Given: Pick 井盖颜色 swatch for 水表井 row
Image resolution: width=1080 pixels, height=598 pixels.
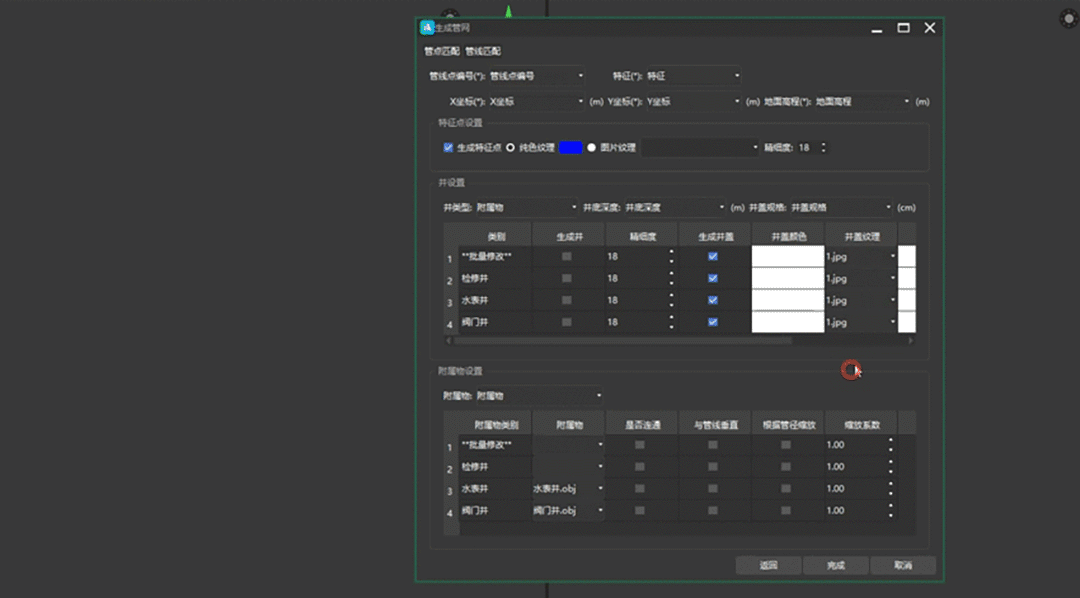Looking at the screenshot, I should point(787,300).
